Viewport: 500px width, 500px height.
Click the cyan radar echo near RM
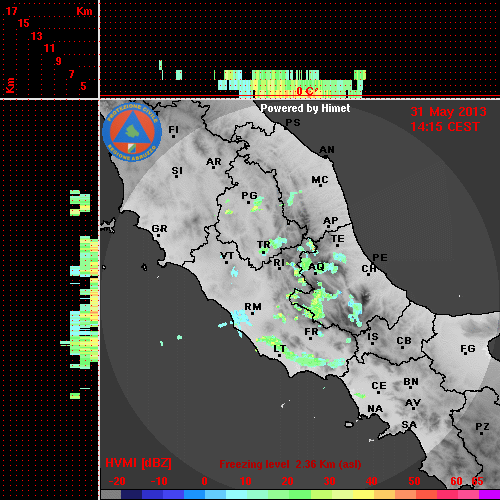[x=242, y=318]
